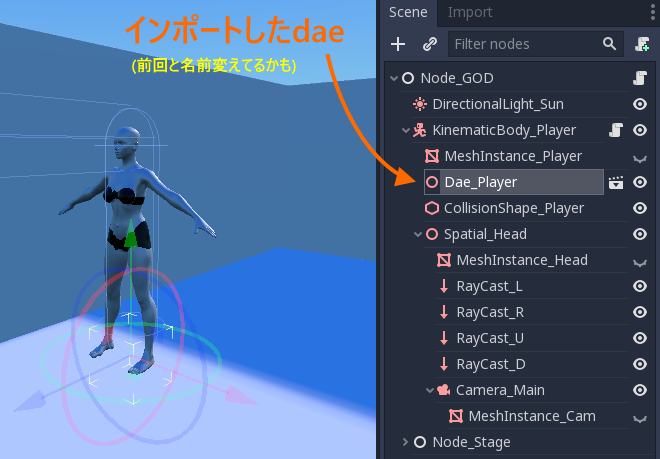Open the scene dock options menu

[653, 12]
